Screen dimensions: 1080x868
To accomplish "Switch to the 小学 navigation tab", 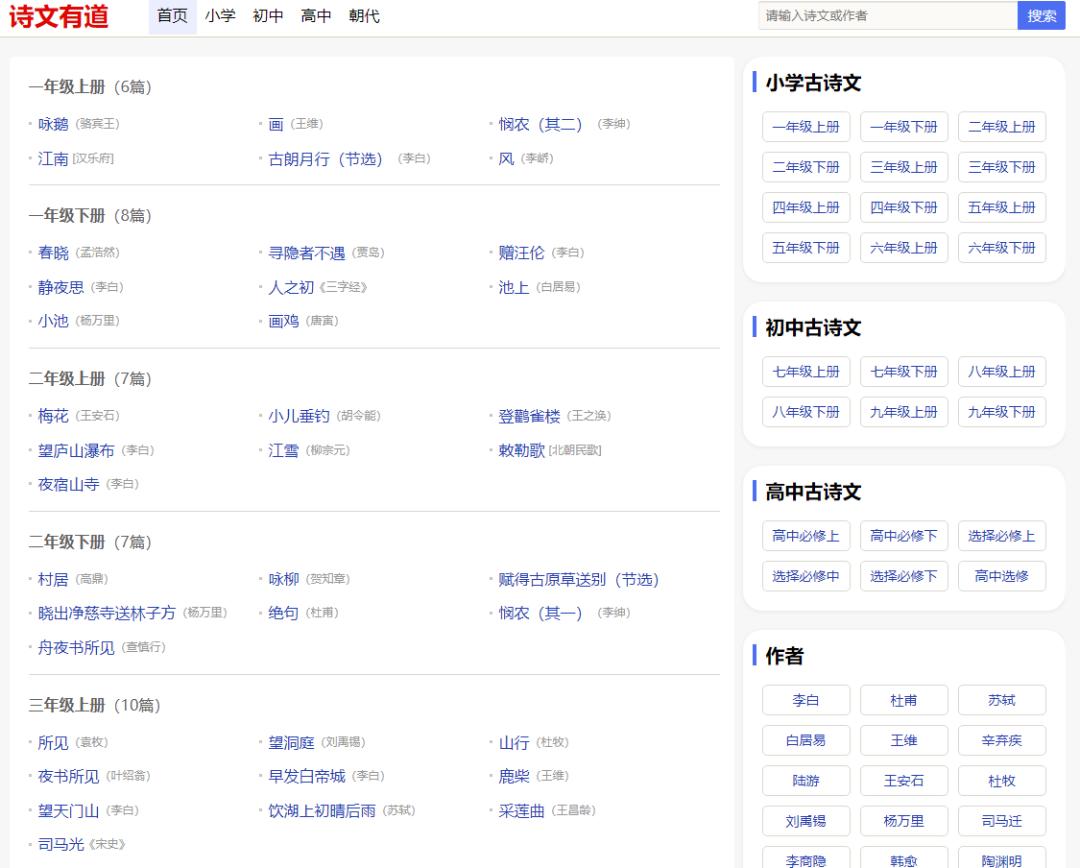I will (x=220, y=16).
